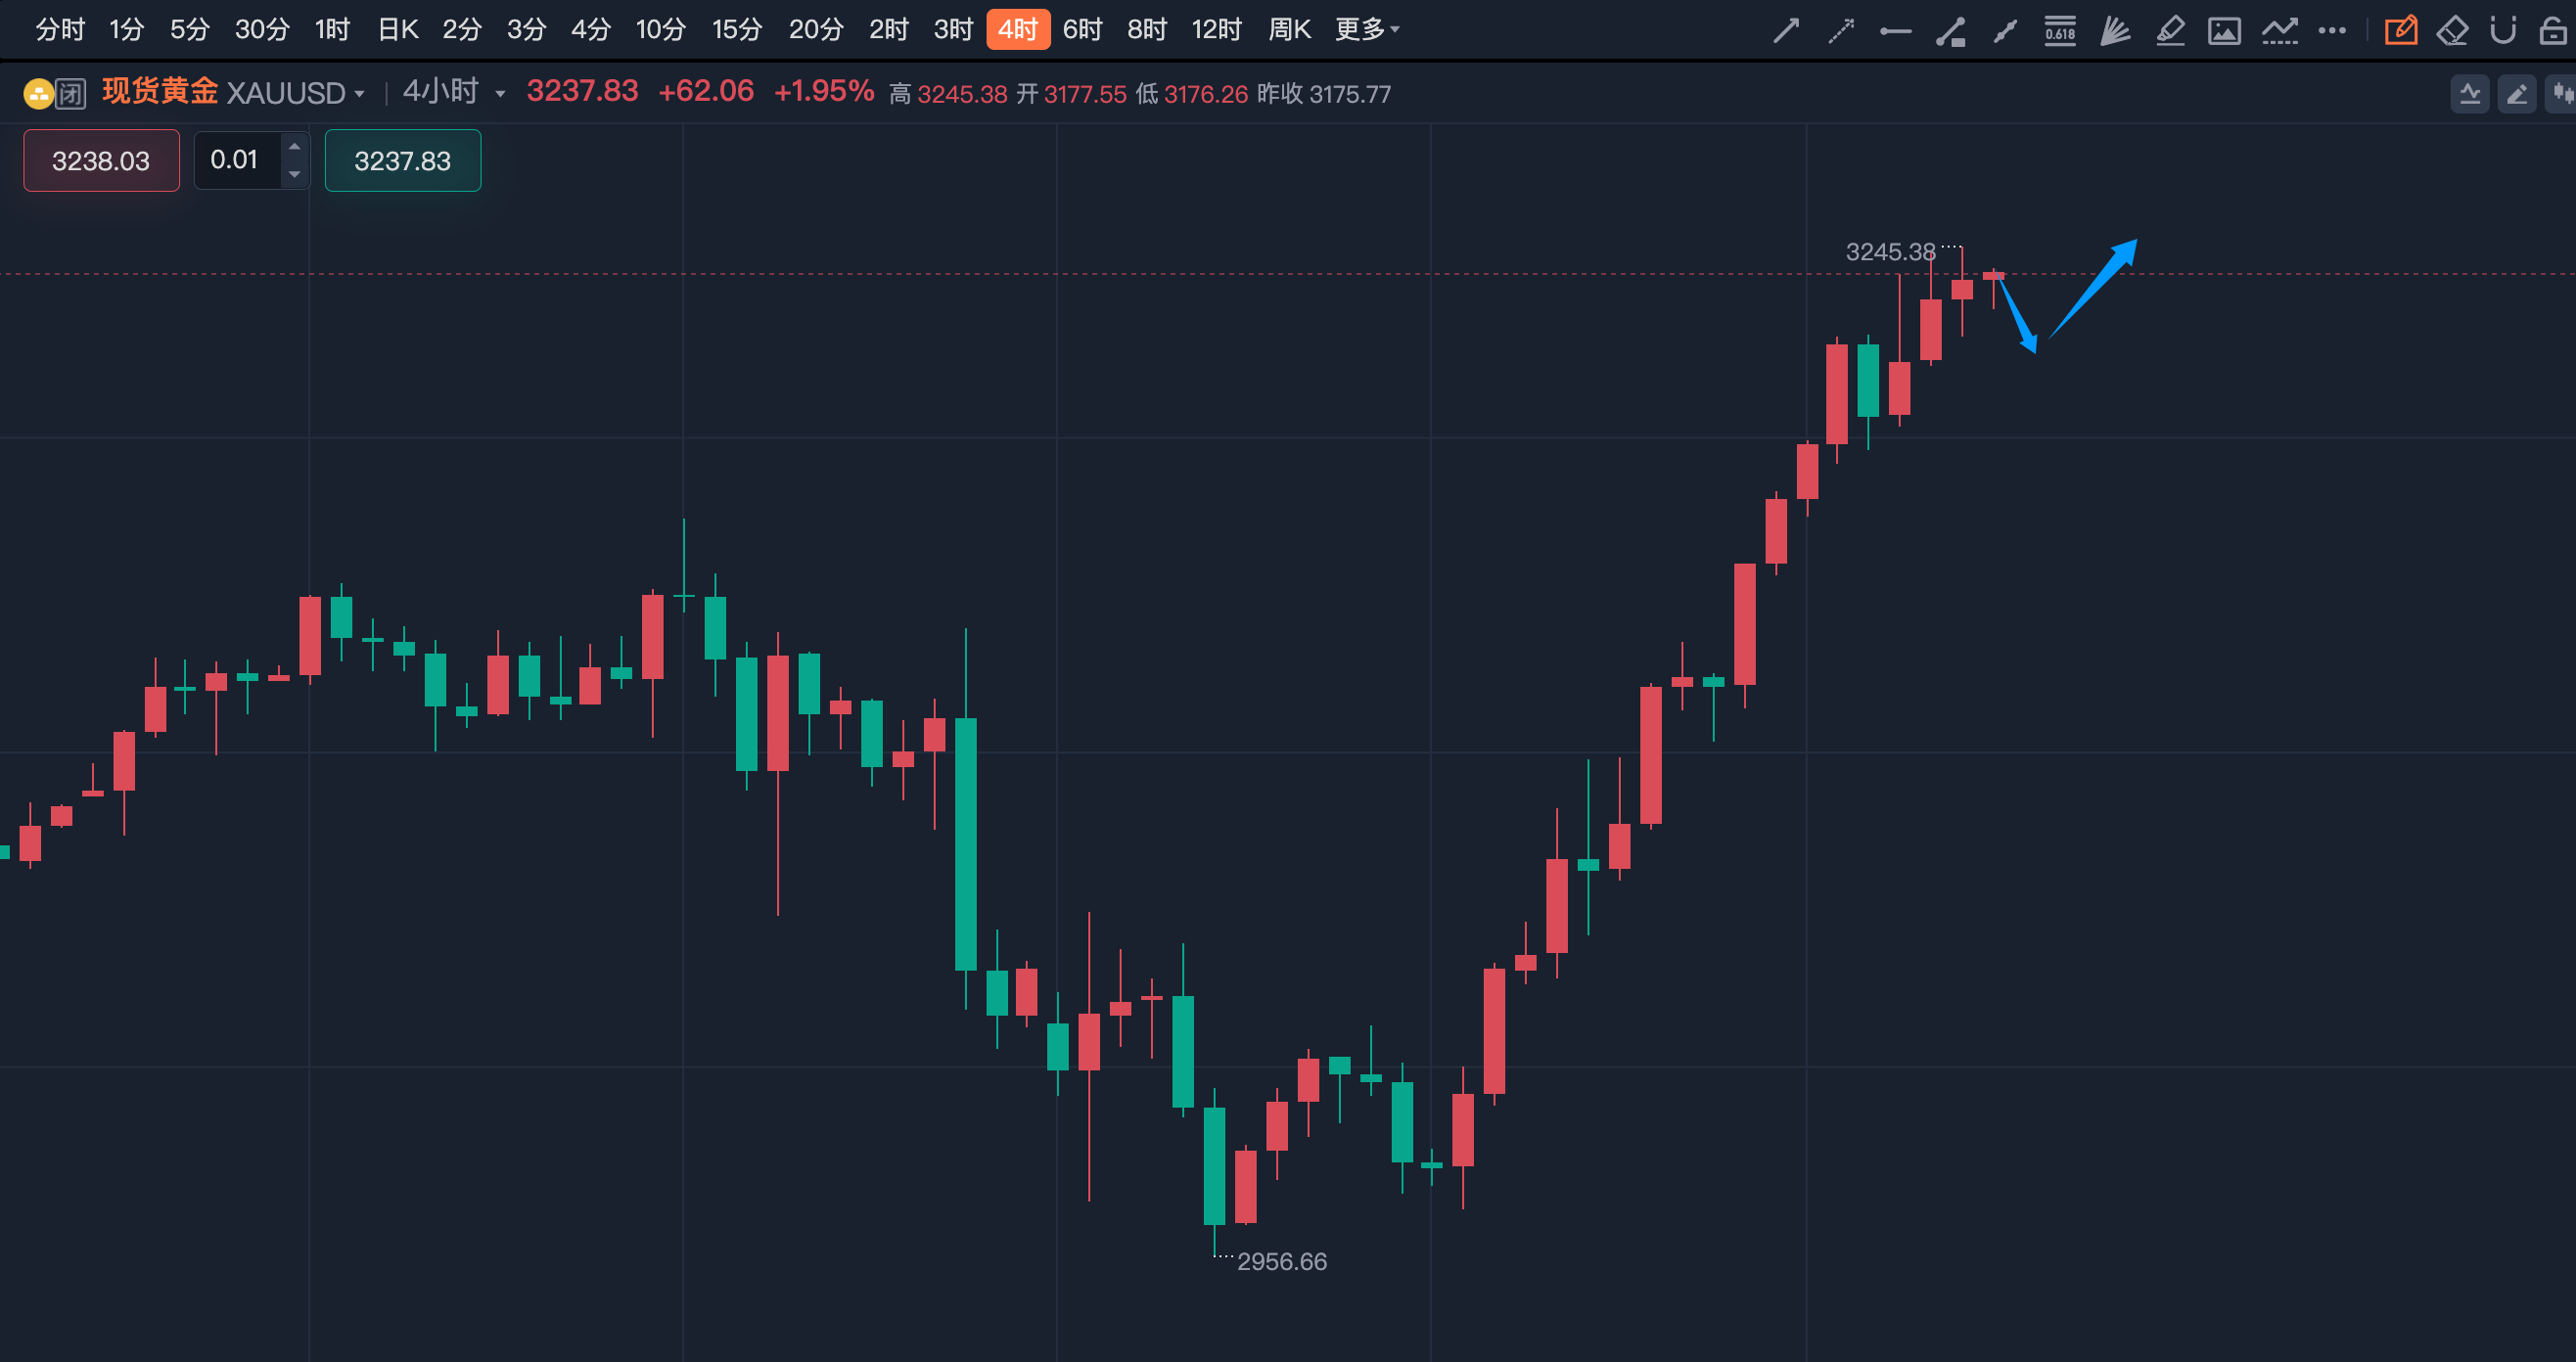Screen dimensions: 2576x1362
Task: Select the solid arrow drawing tool
Action: (x=1786, y=31)
